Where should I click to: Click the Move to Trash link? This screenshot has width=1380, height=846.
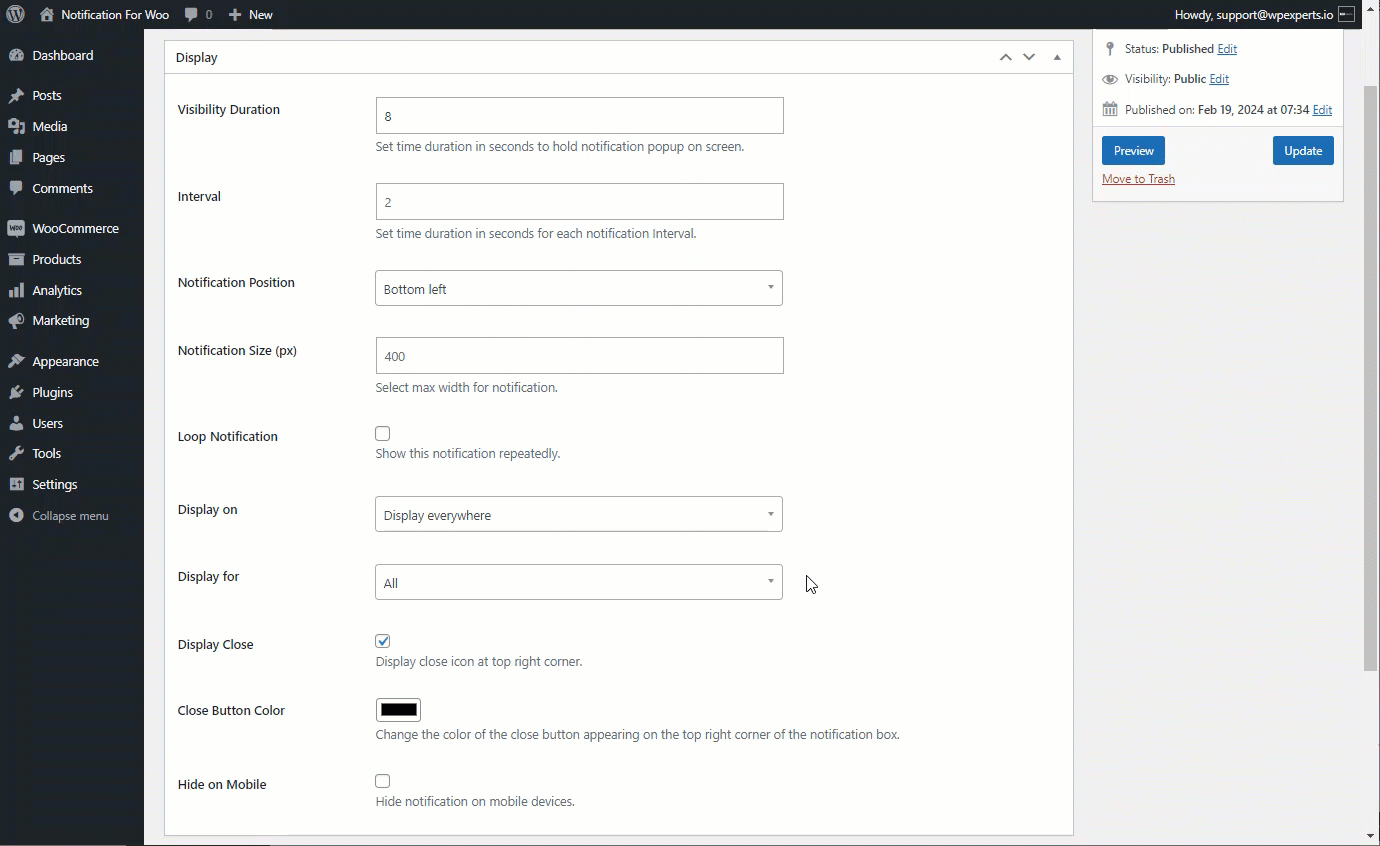coord(1138,179)
